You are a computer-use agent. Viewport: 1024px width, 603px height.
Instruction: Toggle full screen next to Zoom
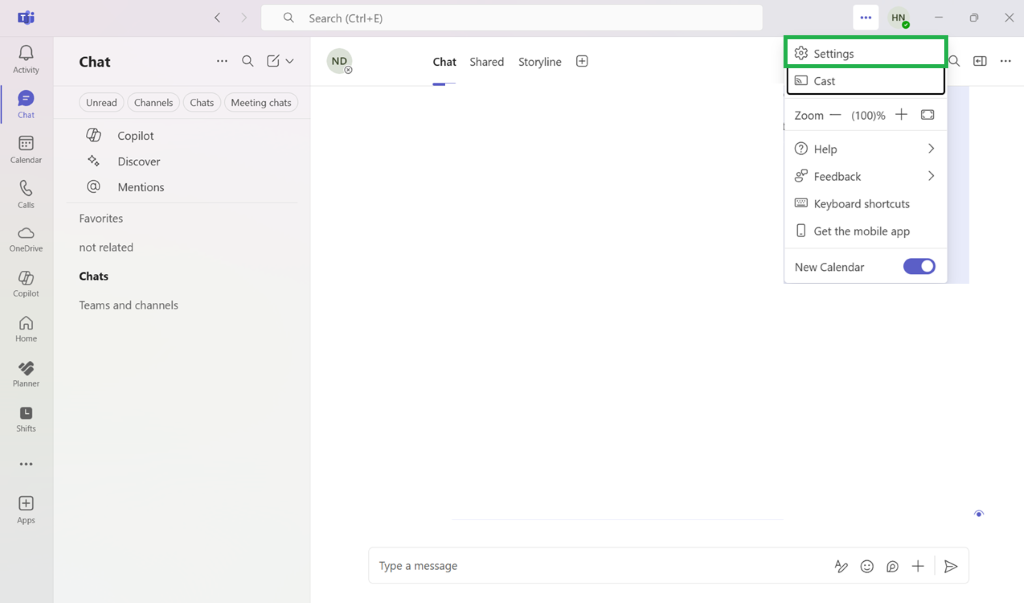click(x=927, y=115)
